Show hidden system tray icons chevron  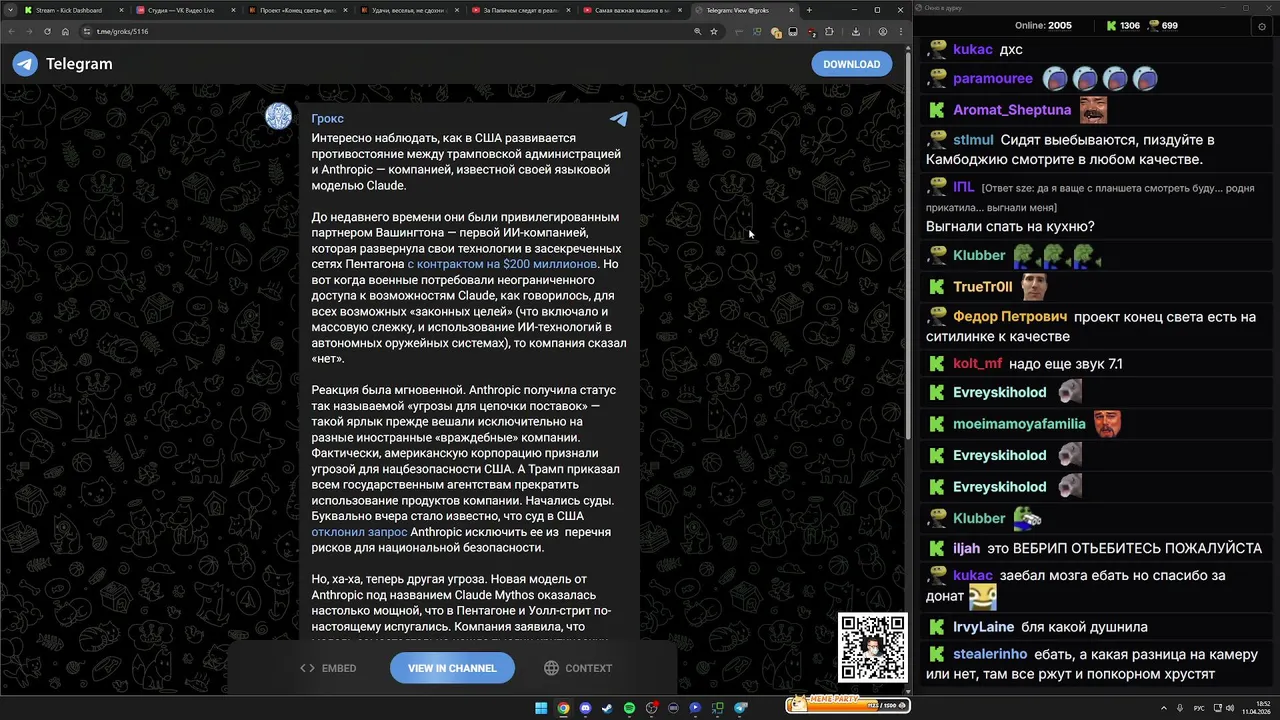click(x=1164, y=708)
